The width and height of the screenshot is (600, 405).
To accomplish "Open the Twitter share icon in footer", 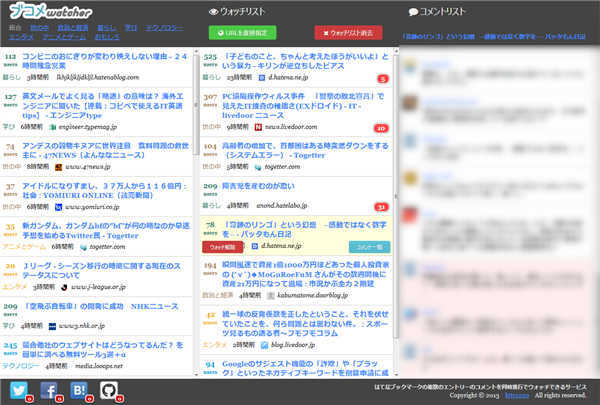I will click(19, 390).
